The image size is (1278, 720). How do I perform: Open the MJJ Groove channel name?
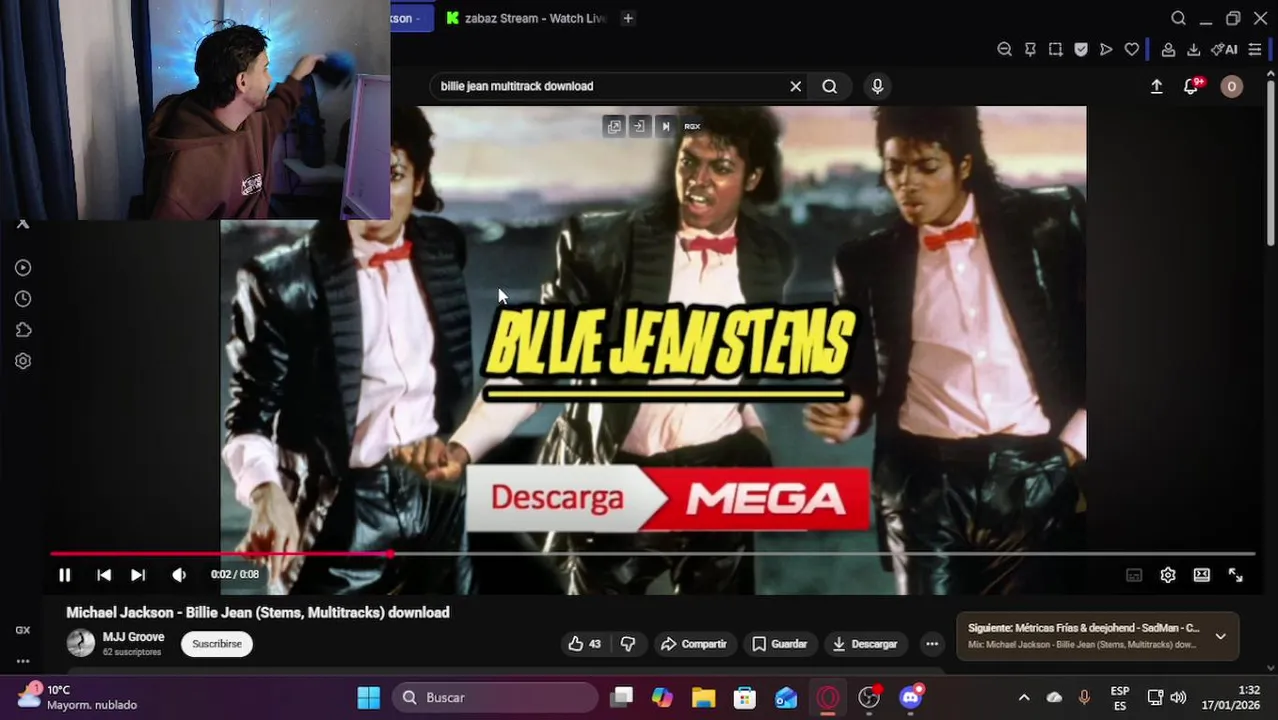click(x=133, y=637)
